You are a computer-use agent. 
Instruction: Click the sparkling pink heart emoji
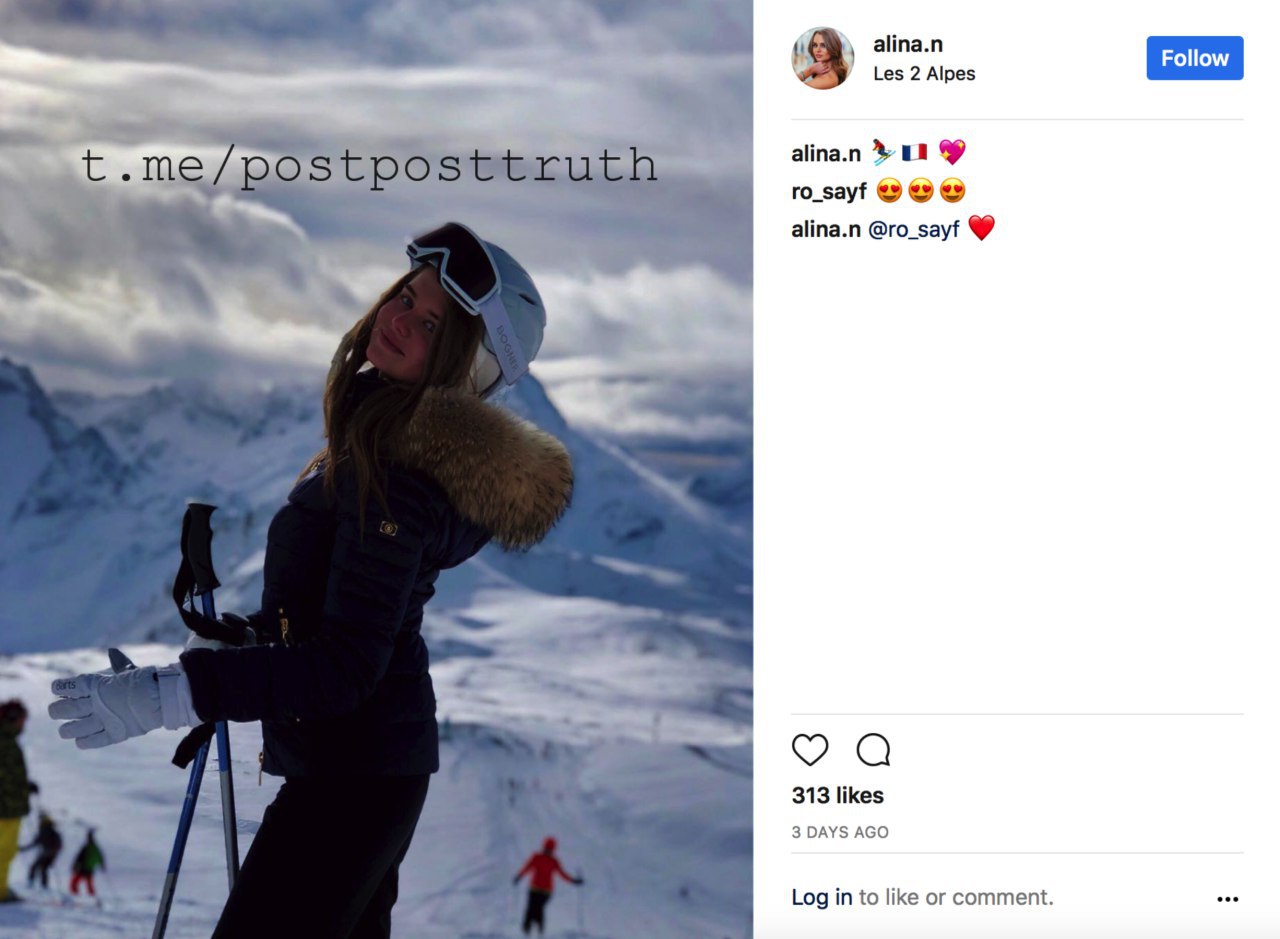[952, 153]
